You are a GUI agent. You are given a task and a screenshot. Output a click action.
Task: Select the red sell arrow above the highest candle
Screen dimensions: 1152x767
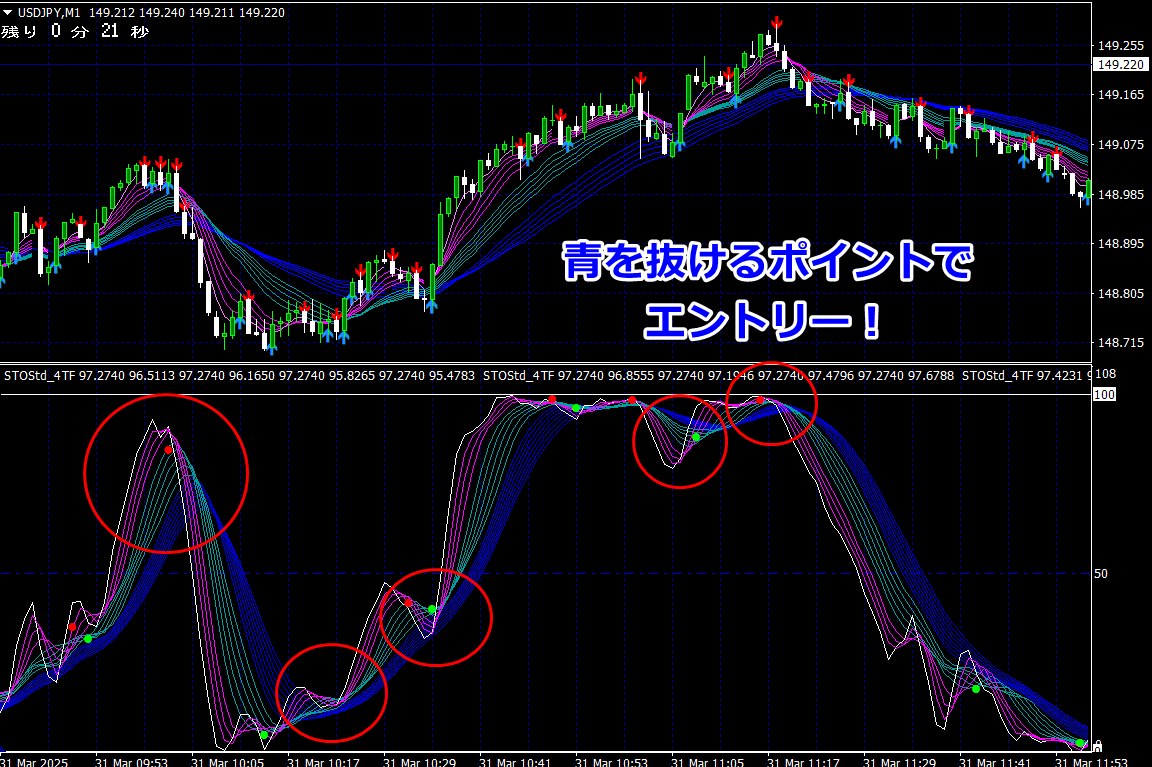(777, 23)
